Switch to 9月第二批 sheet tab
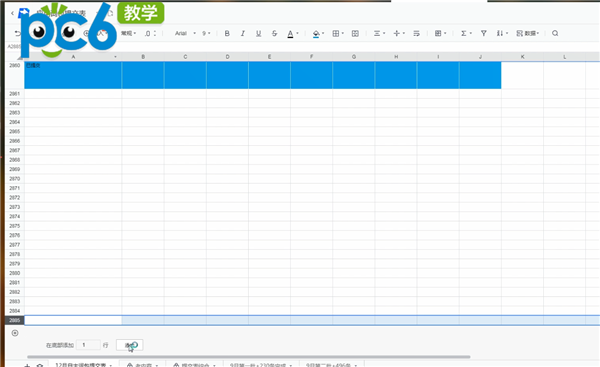The height and width of the screenshot is (367, 600). [331, 364]
